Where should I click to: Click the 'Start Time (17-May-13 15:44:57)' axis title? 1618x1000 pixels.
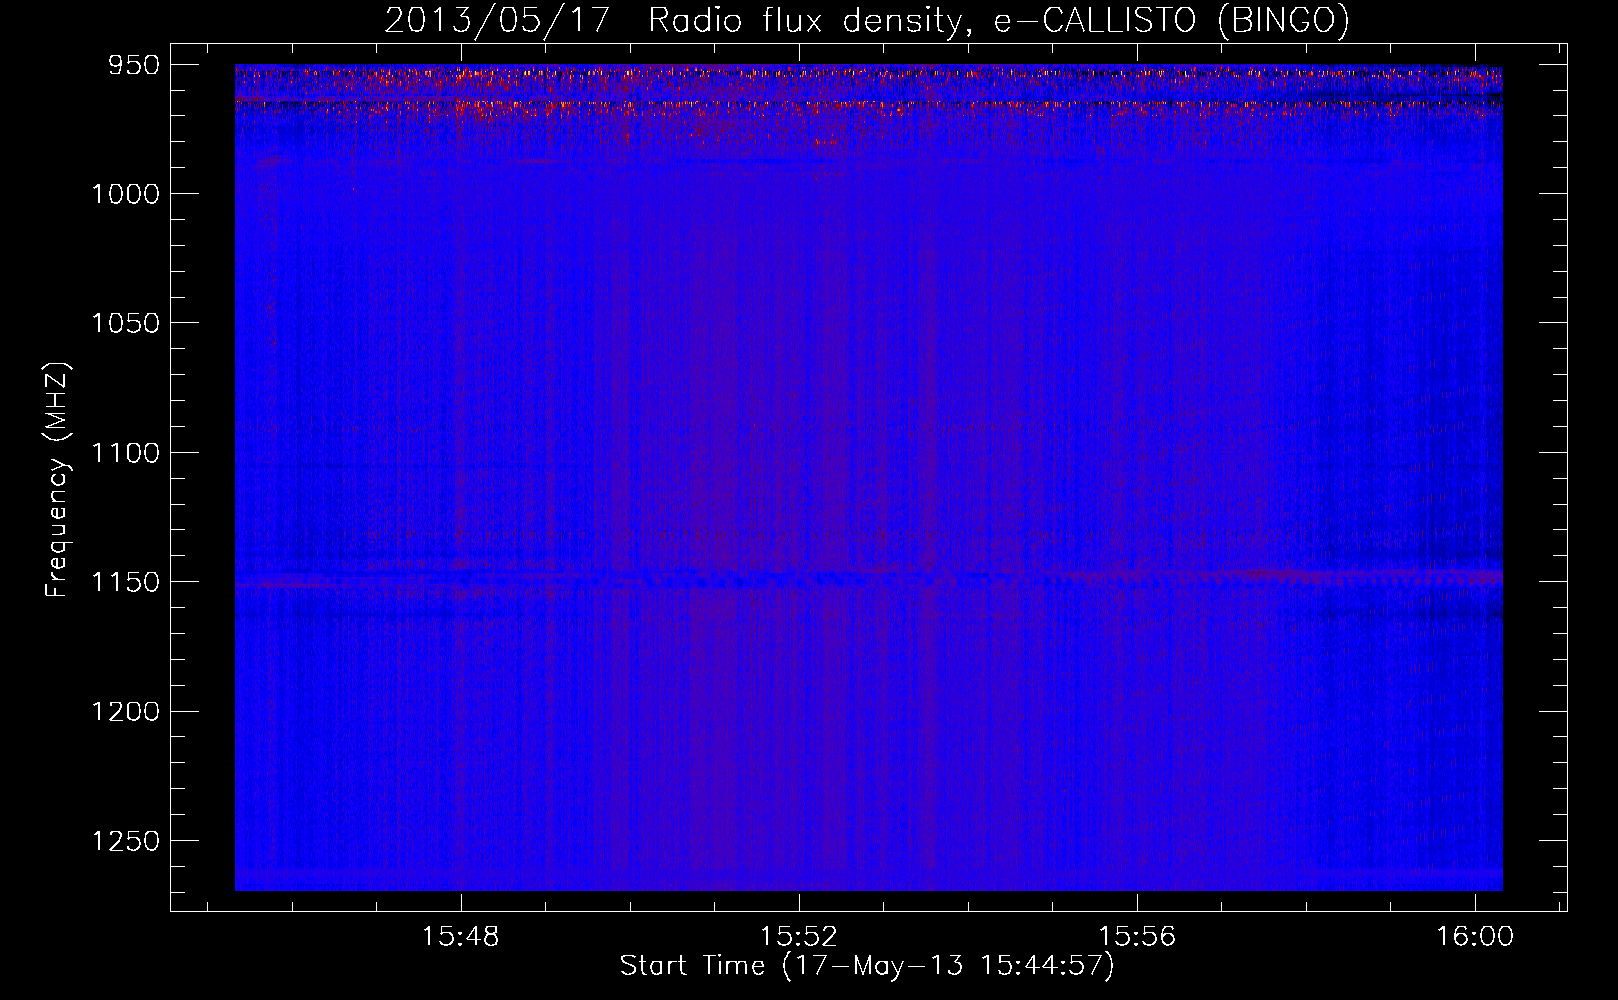[x=867, y=966]
